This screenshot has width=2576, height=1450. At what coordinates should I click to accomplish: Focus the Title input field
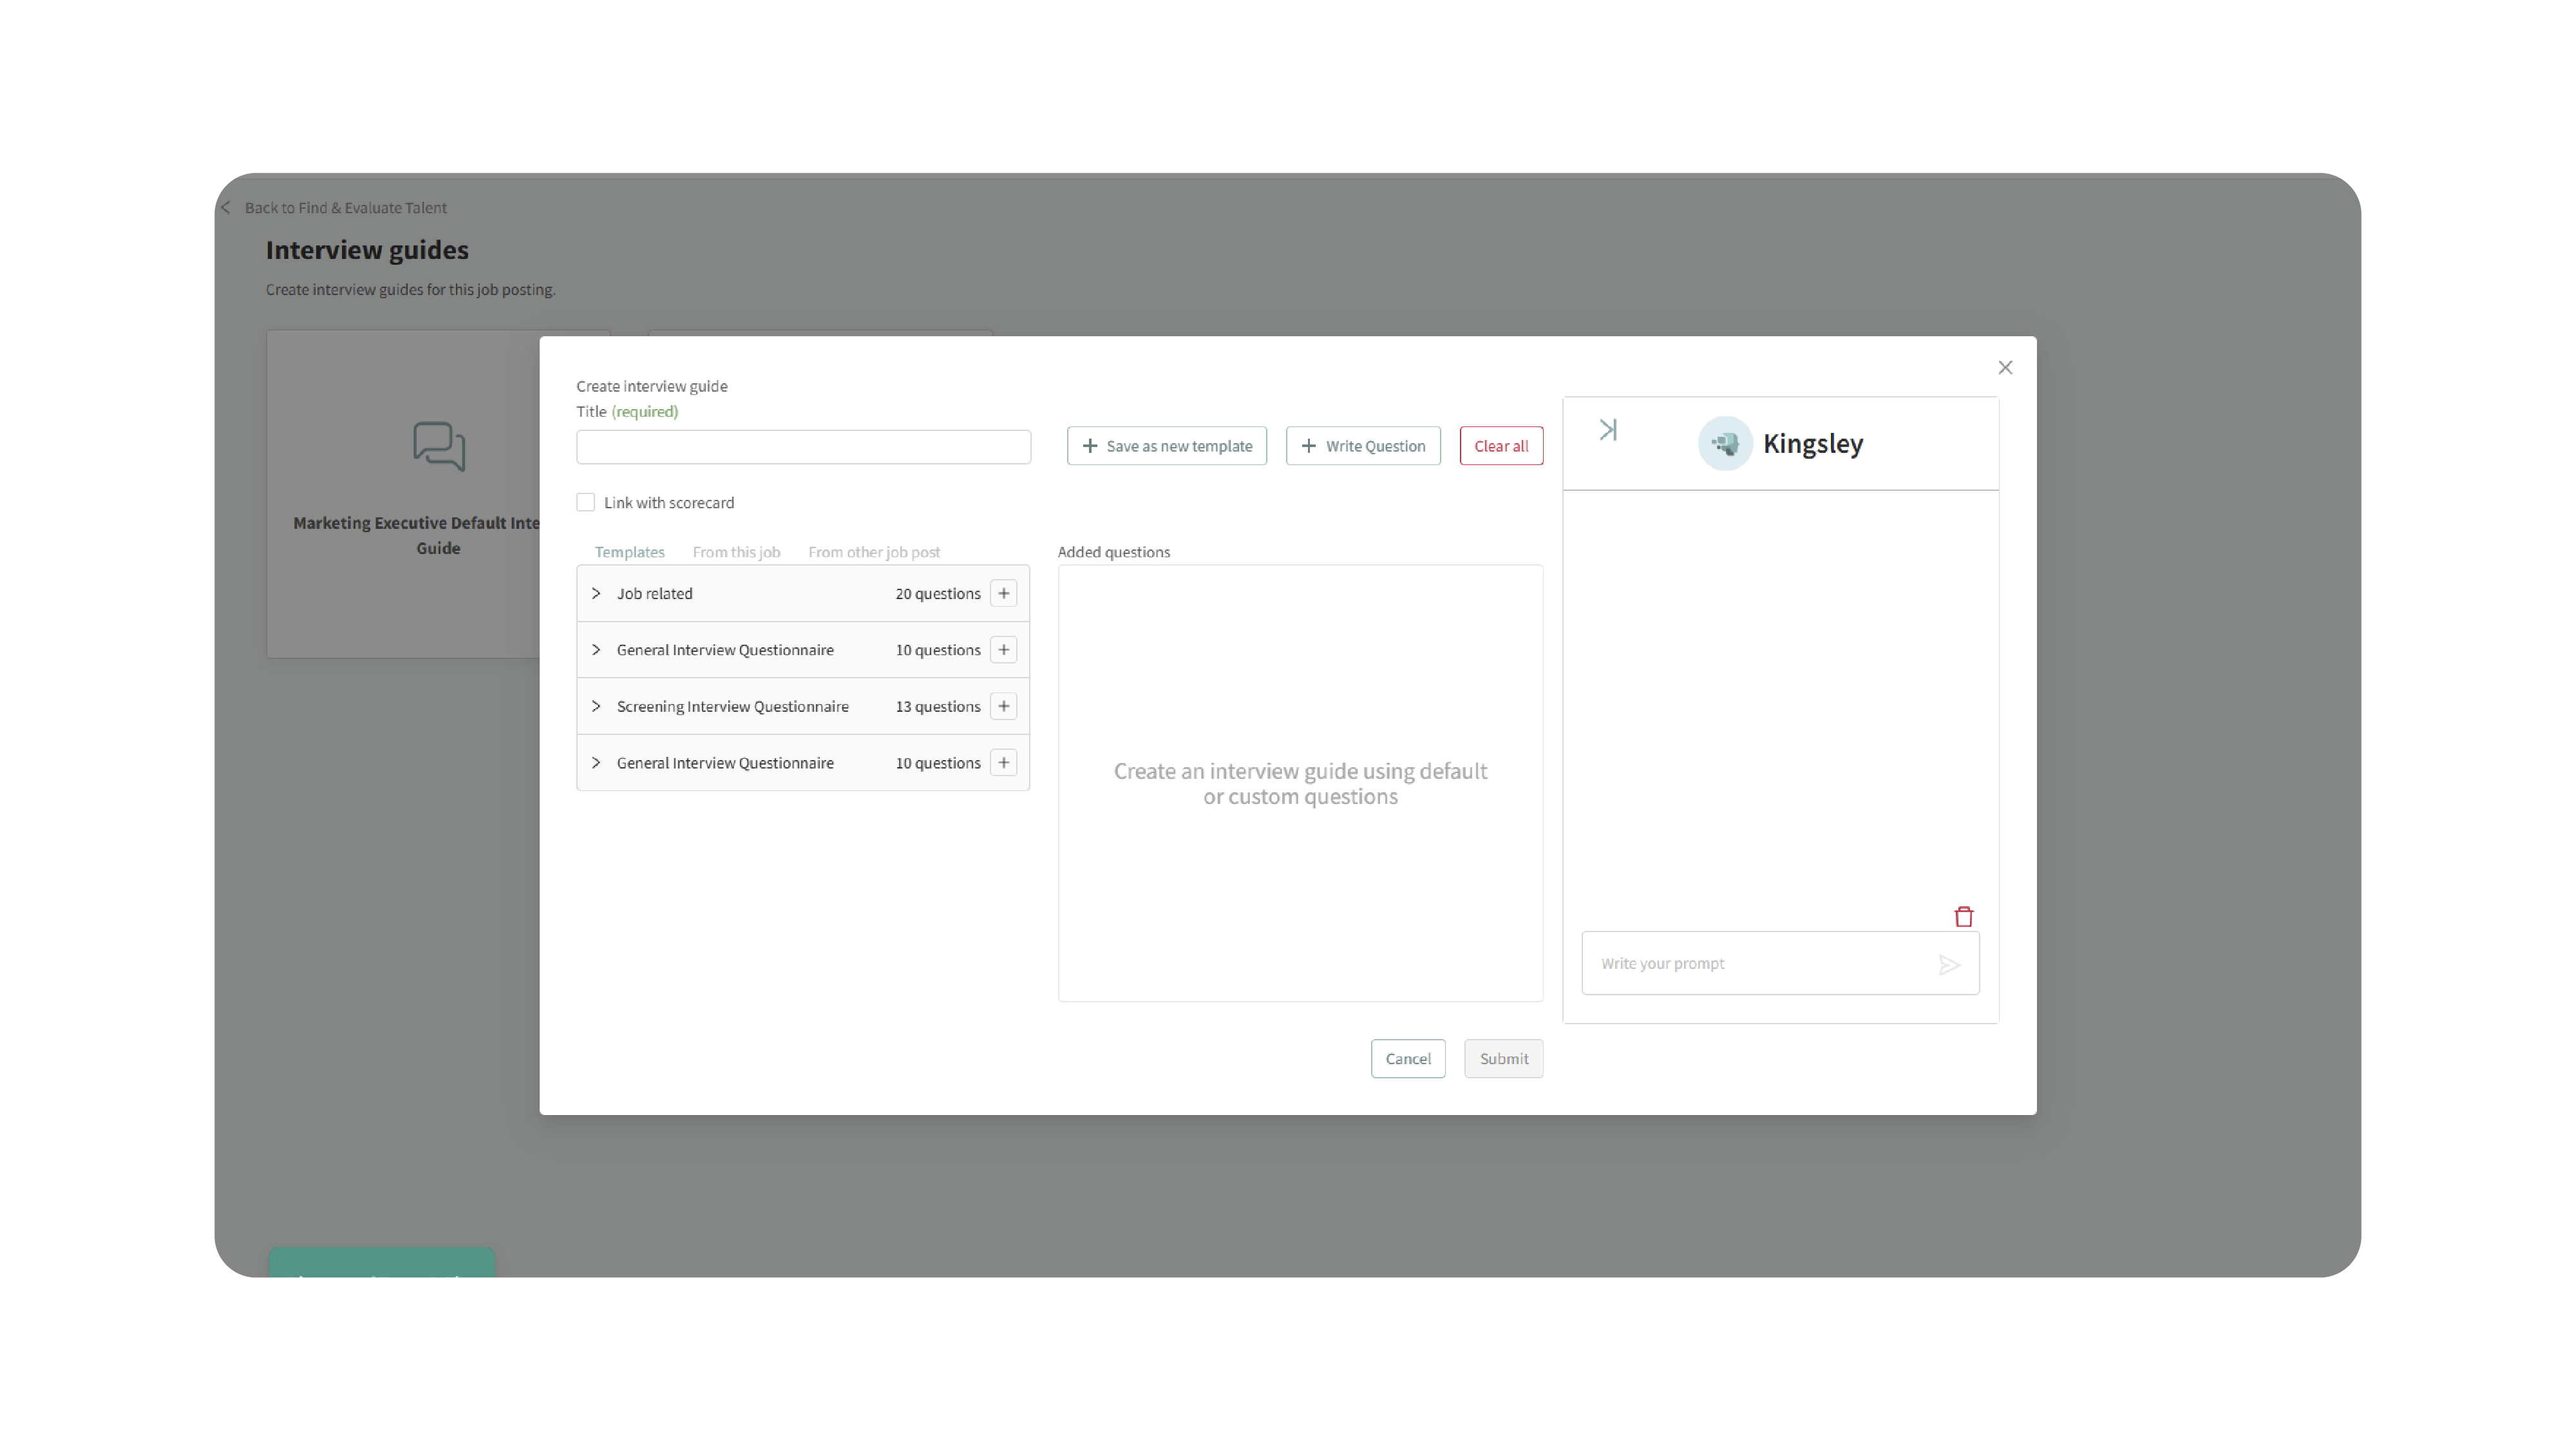[x=803, y=447]
